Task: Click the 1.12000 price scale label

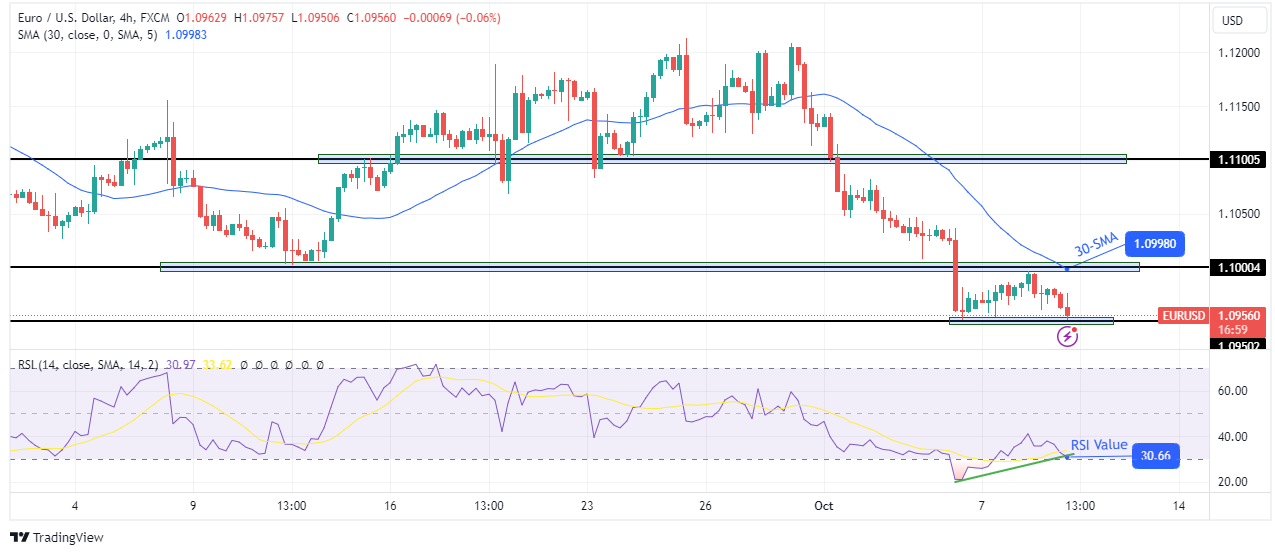Action: point(1237,52)
